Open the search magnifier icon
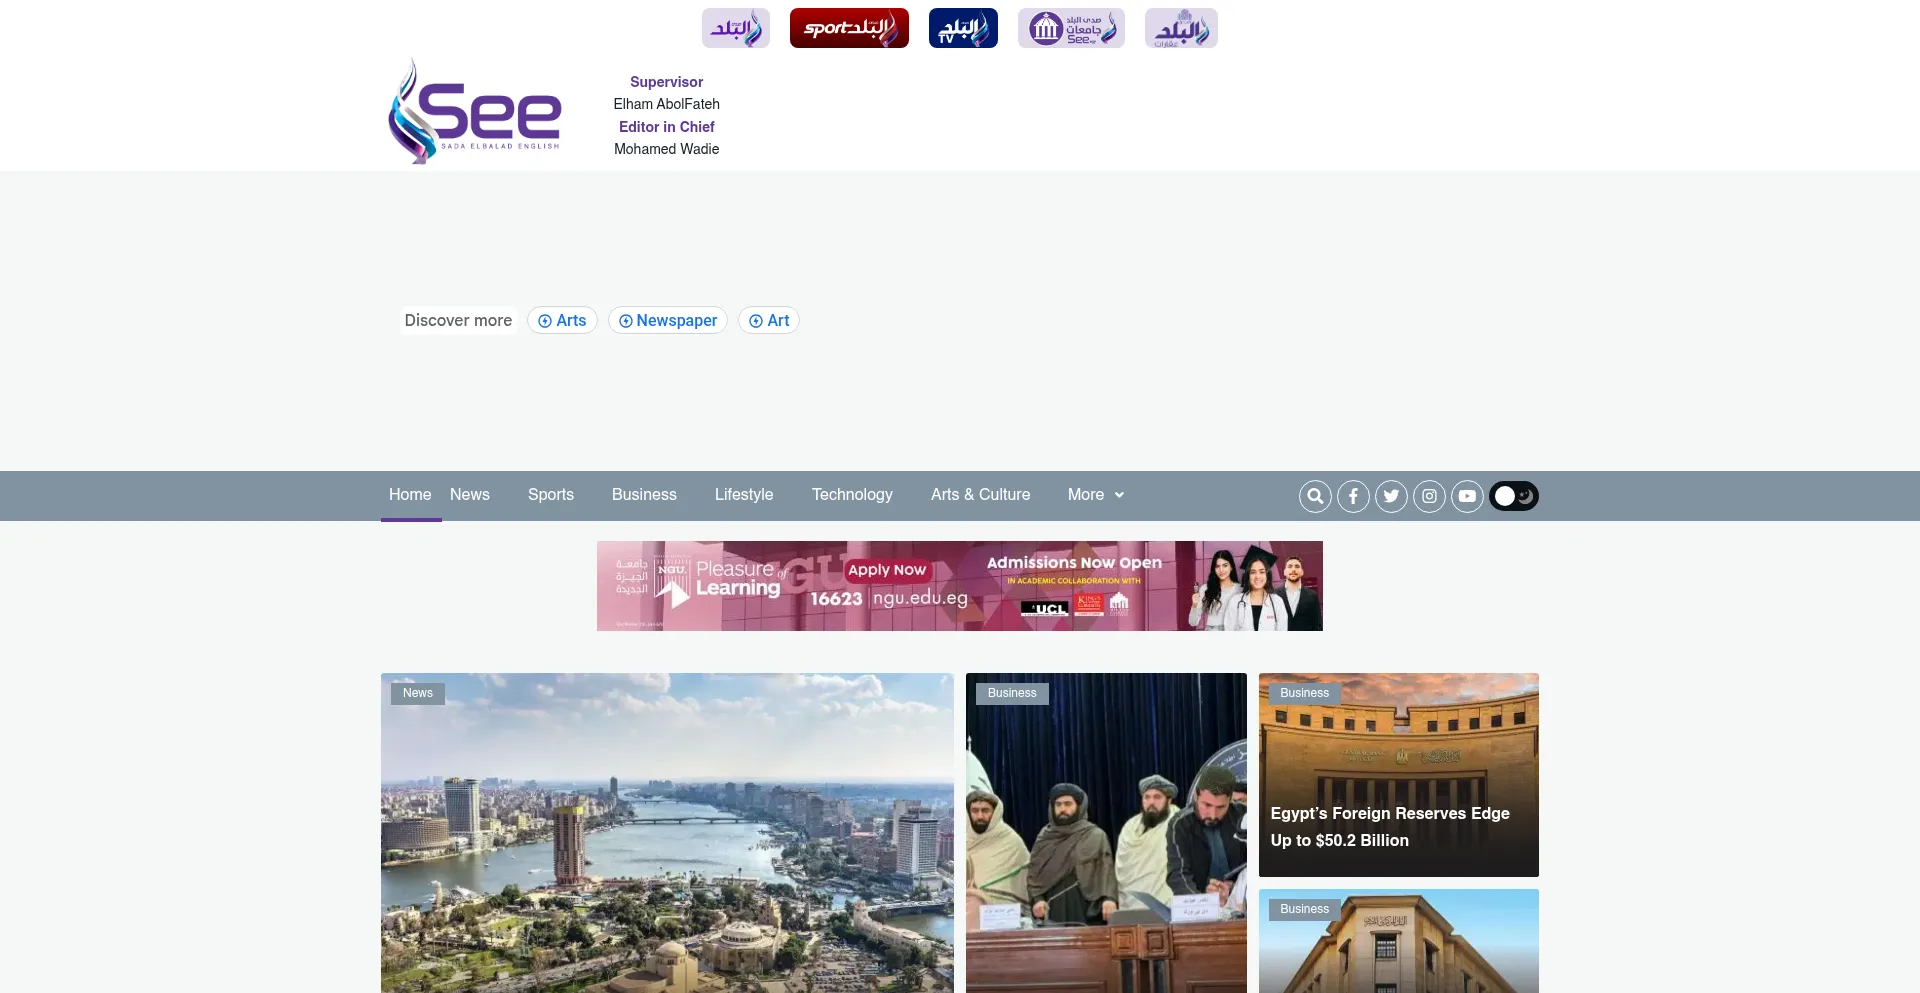 point(1315,496)
